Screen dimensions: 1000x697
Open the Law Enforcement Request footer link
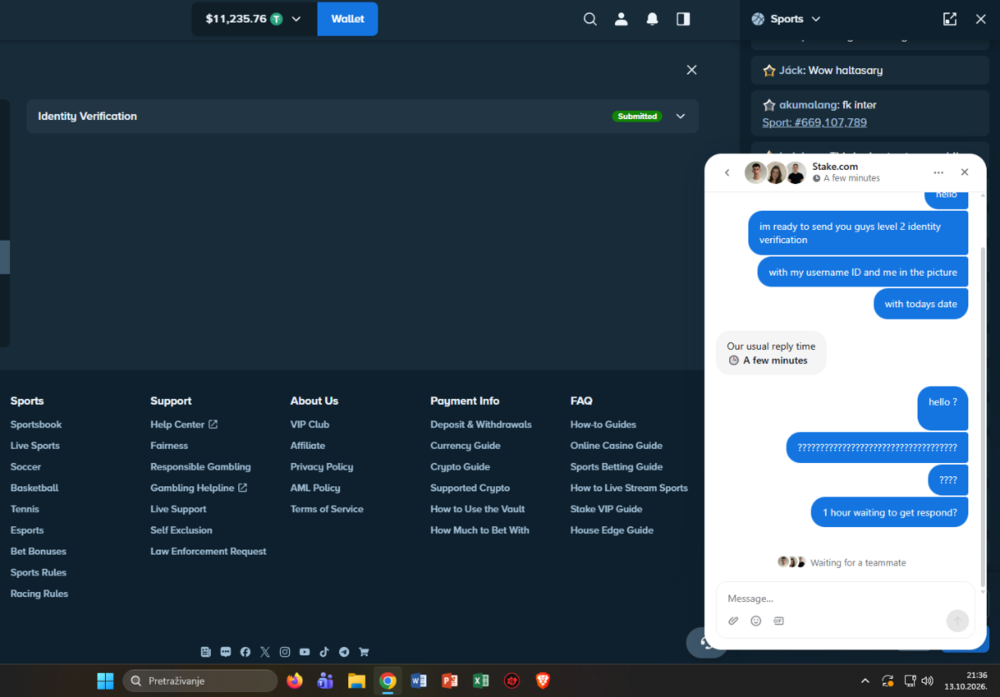tap(209, 551)
